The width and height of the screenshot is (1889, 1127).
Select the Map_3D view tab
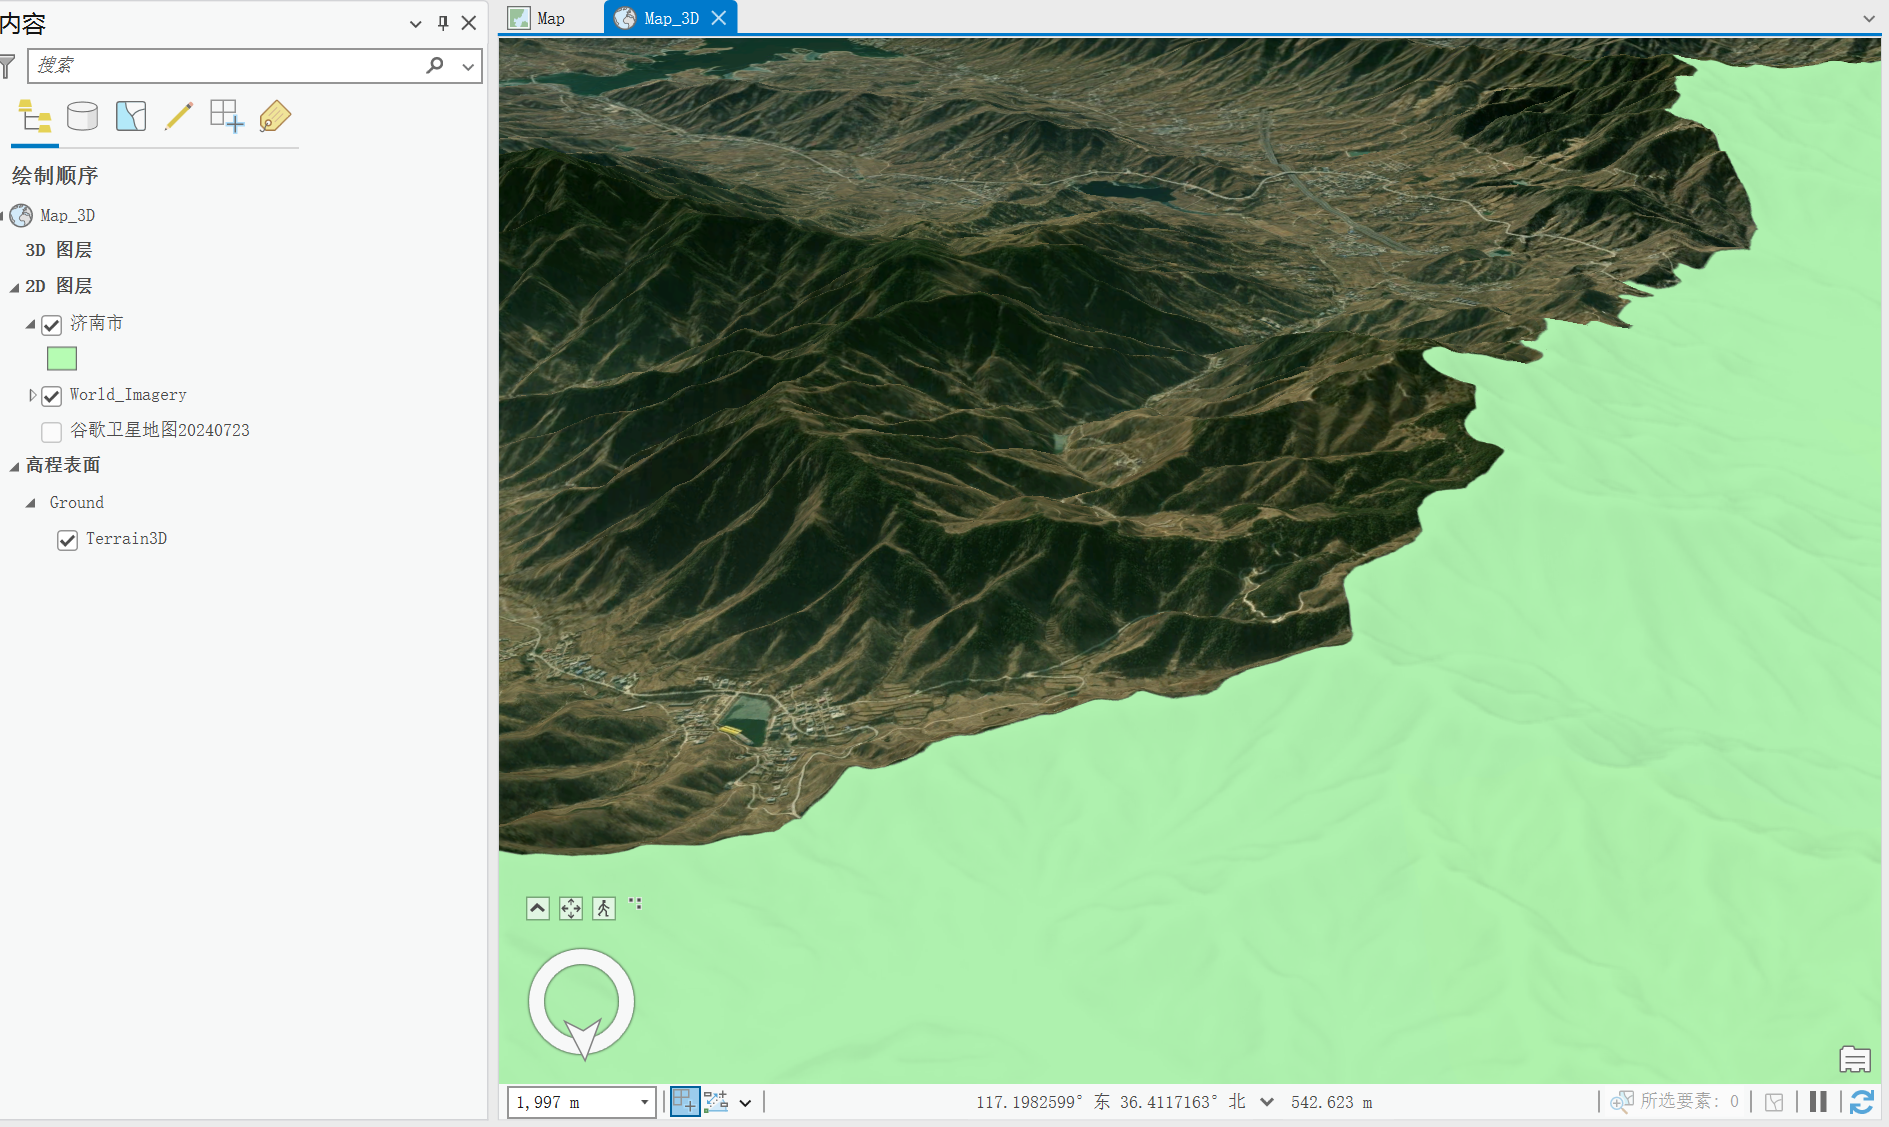pyautogui.click(x=671, y=18)
